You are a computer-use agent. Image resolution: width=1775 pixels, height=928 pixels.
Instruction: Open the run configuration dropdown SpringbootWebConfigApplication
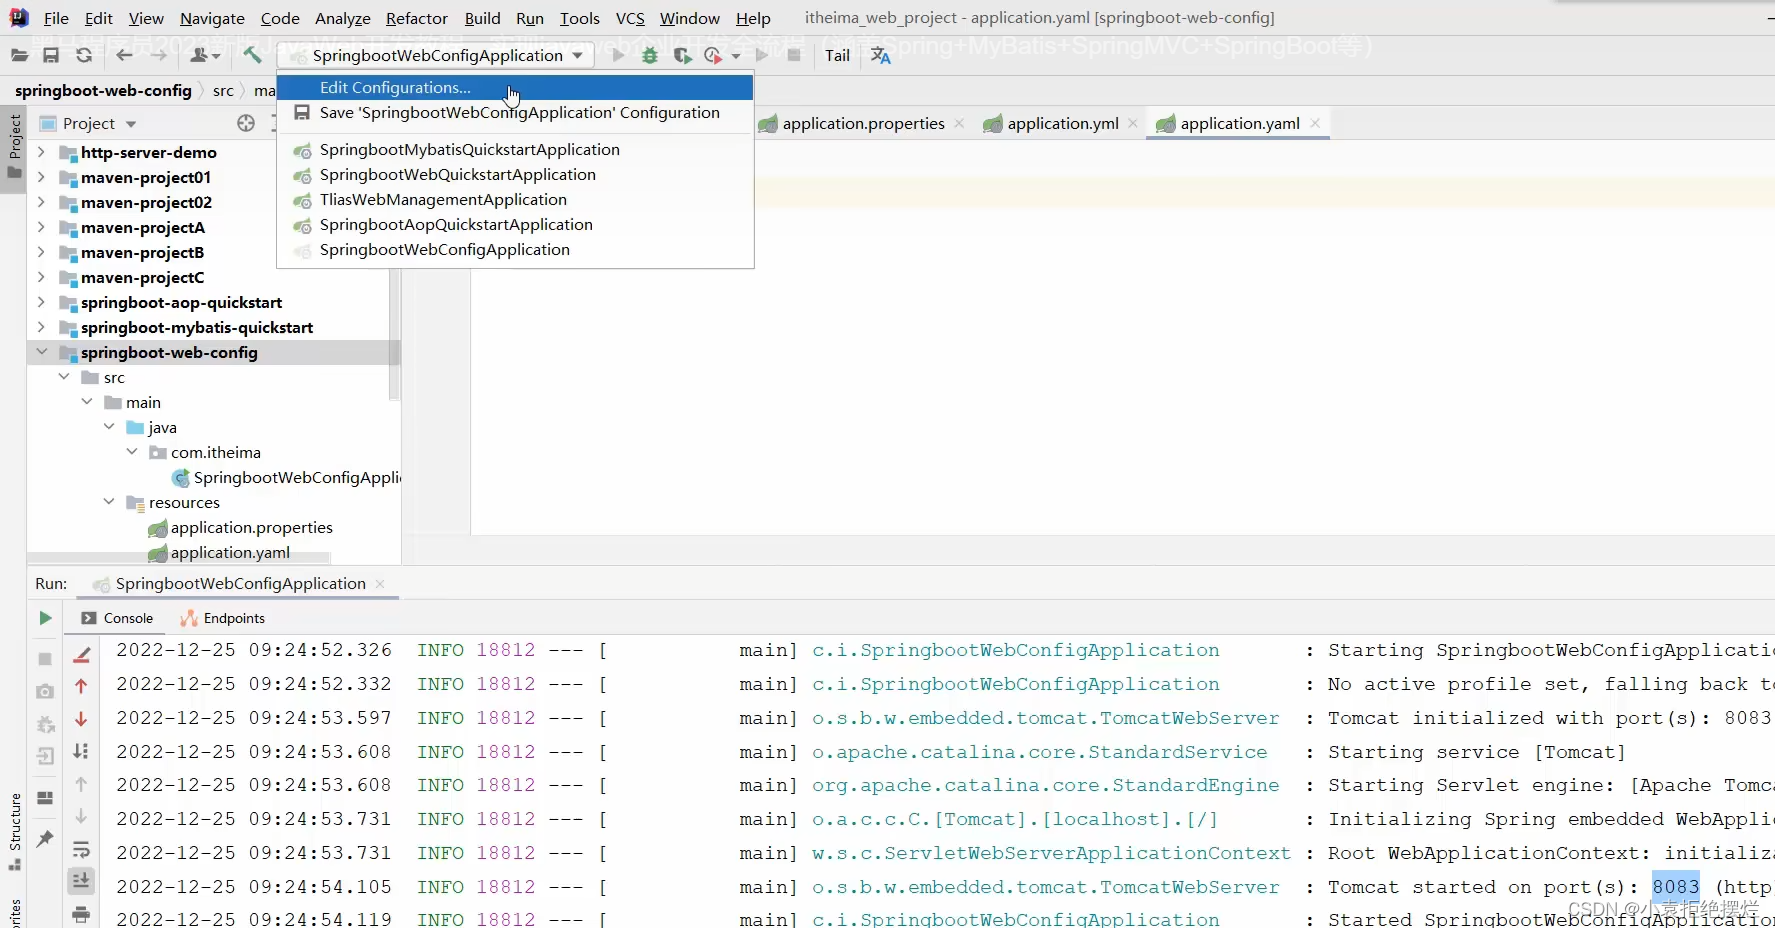[437, 56]
